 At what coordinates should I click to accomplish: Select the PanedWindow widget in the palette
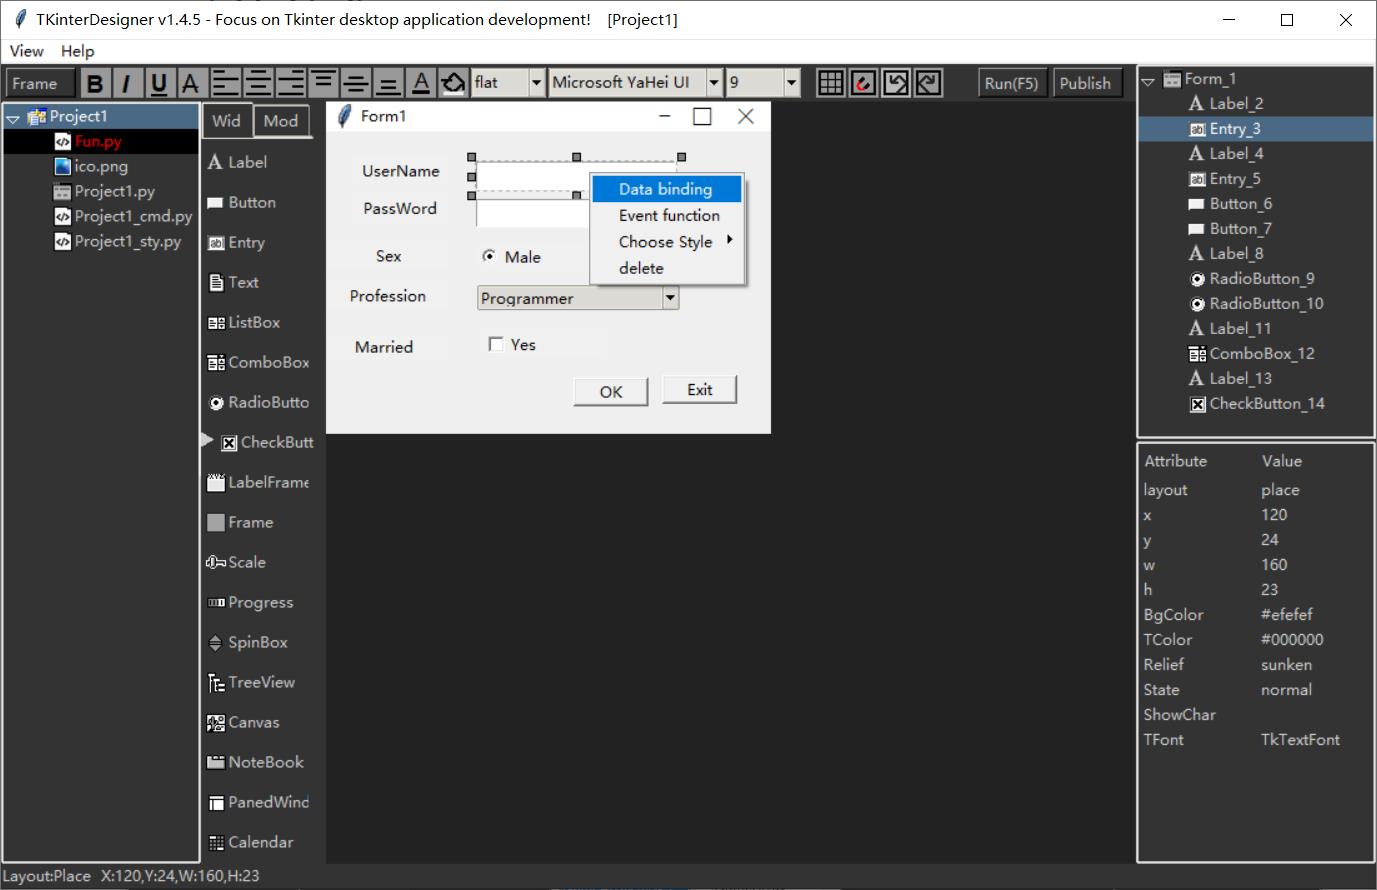pos(258,802)
